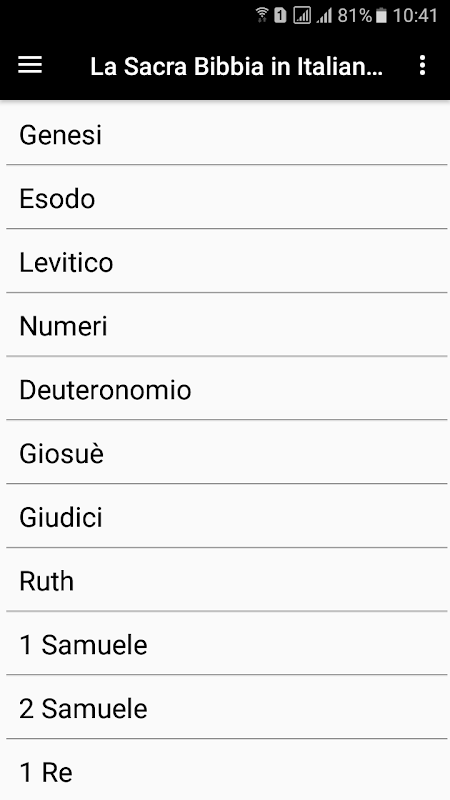Tap the battery icon in status bar

coord(381,16)
